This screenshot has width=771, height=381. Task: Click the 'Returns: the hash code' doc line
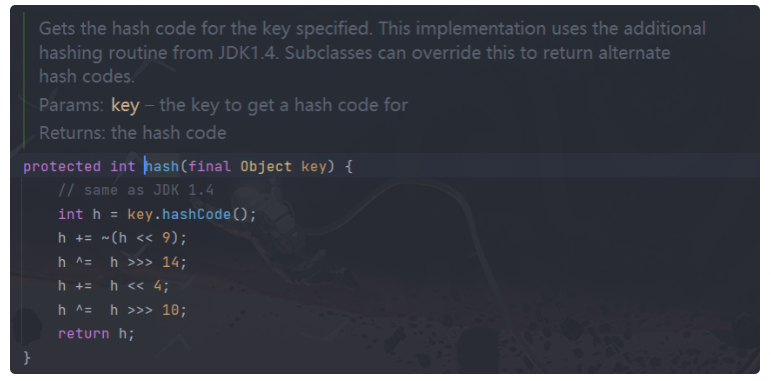pos(133,133)
